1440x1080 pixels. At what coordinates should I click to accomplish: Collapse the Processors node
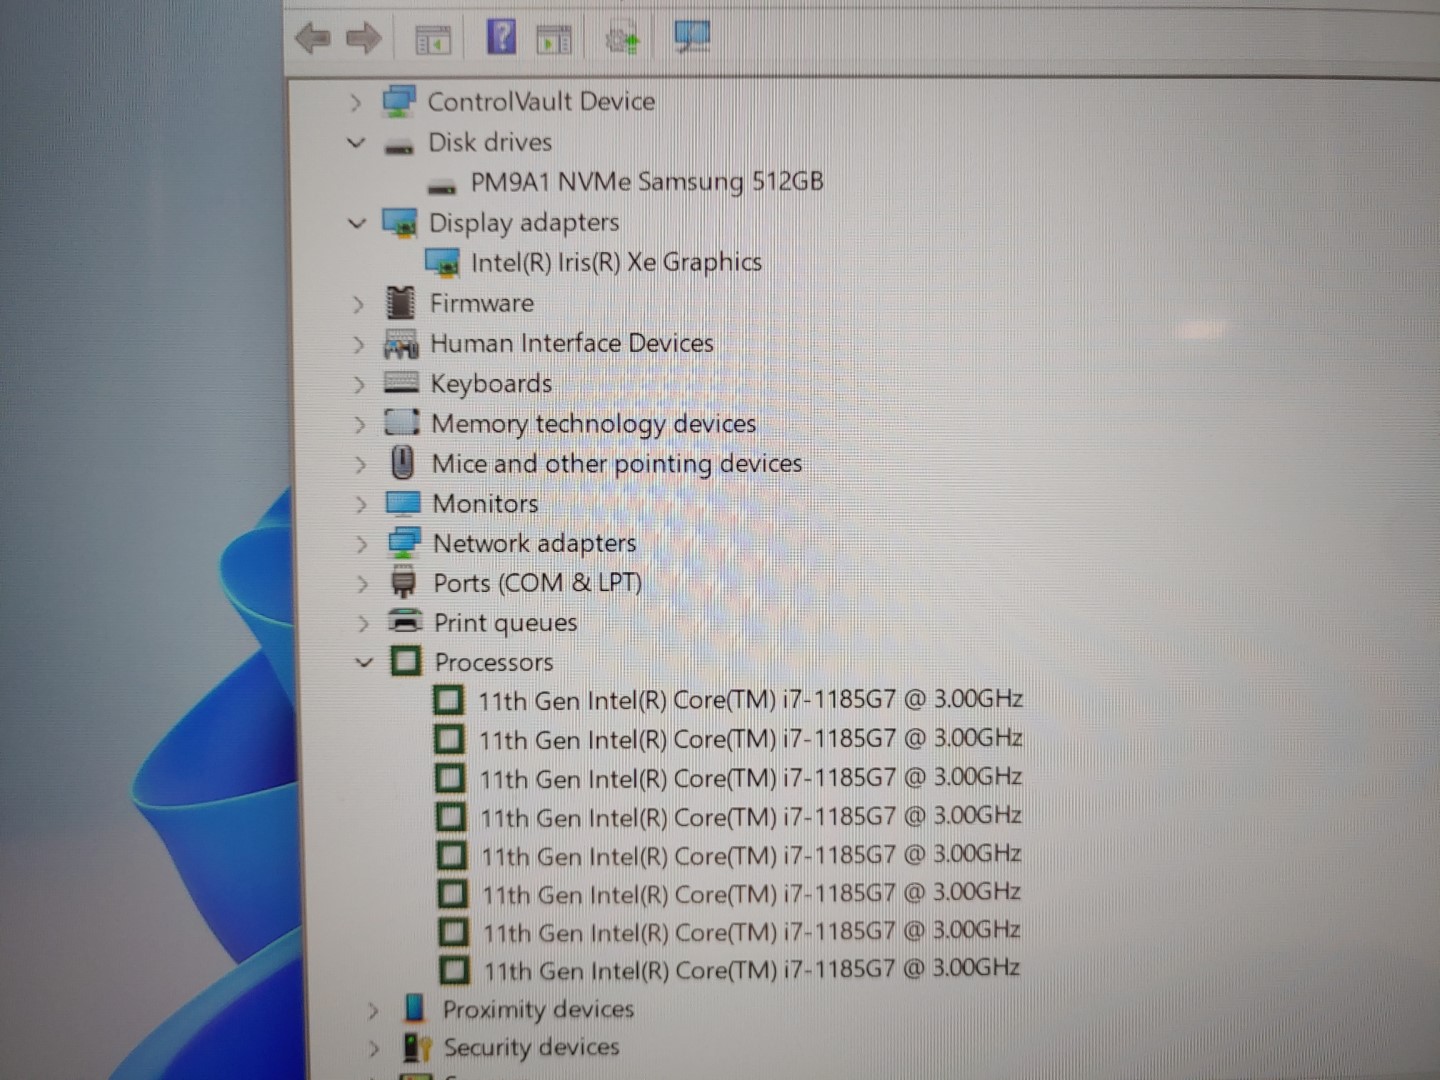pos(363,662)
